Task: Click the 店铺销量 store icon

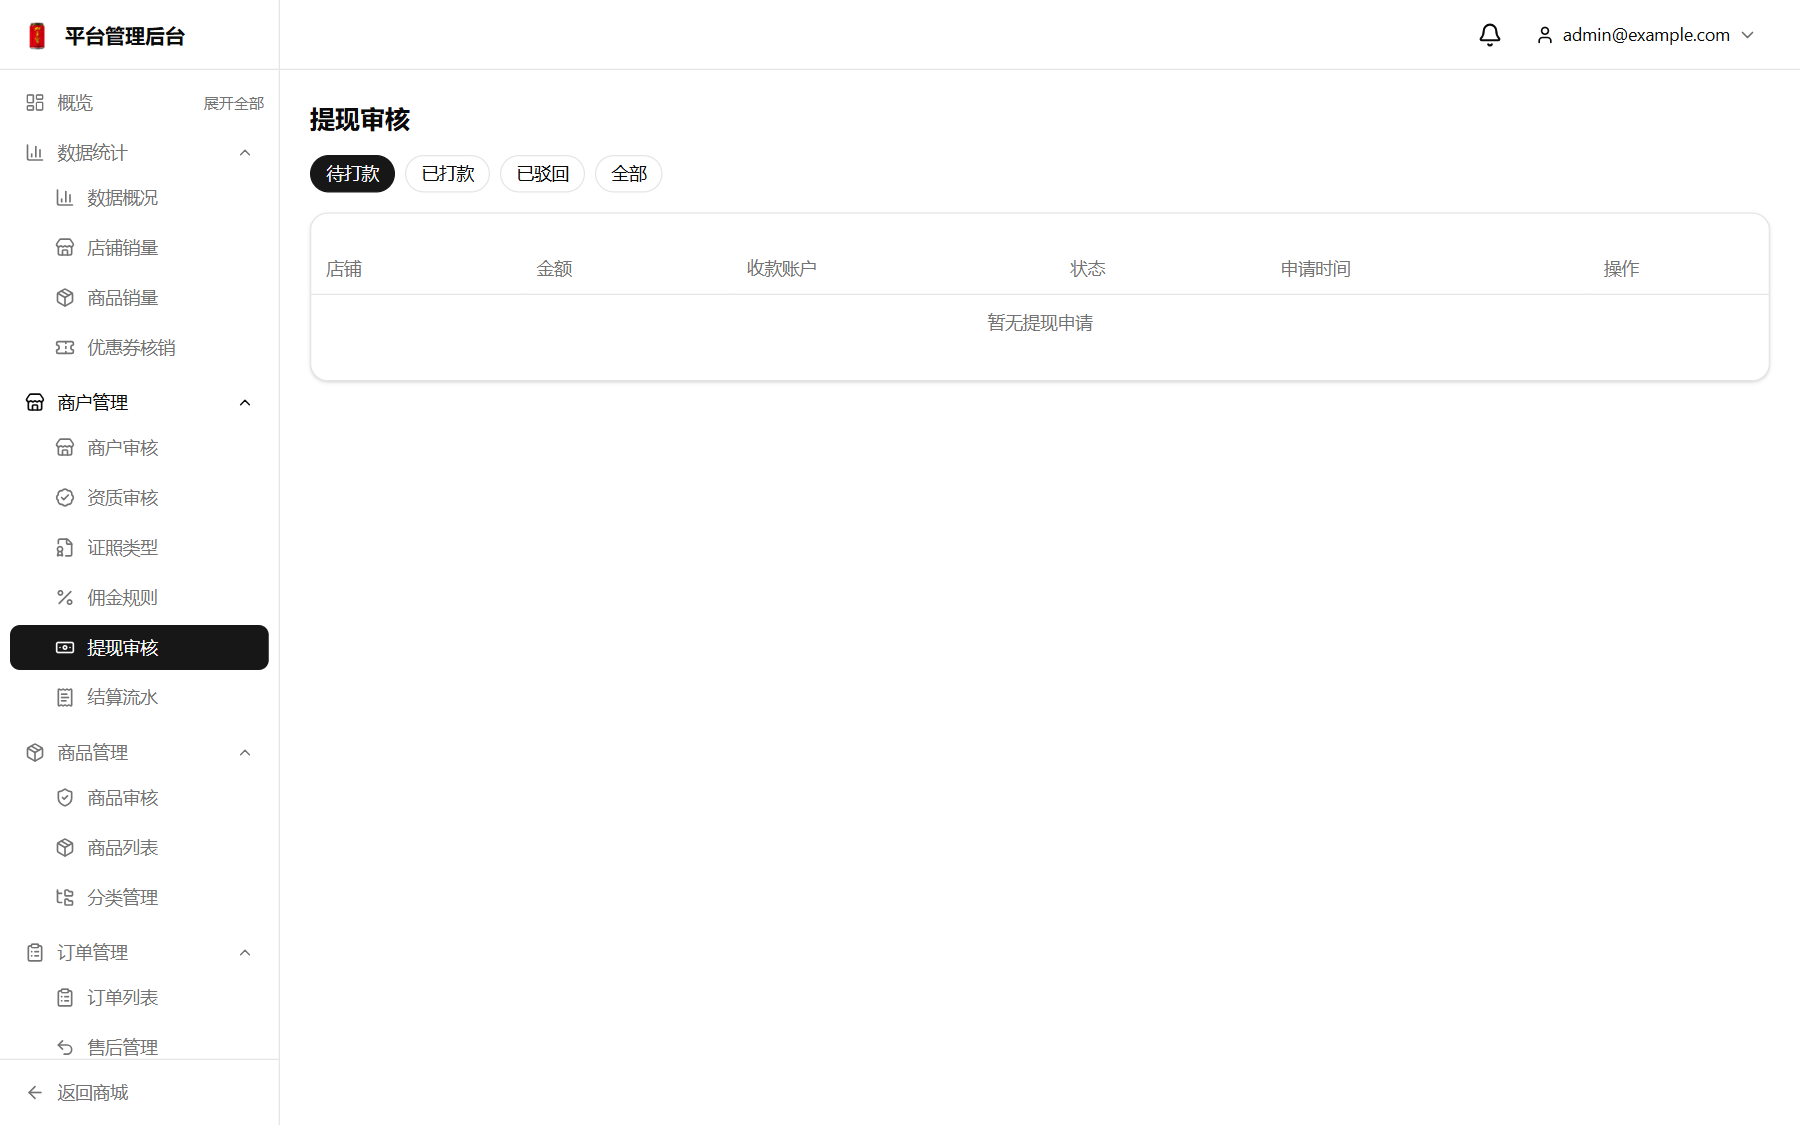Action: pos(65,248)
